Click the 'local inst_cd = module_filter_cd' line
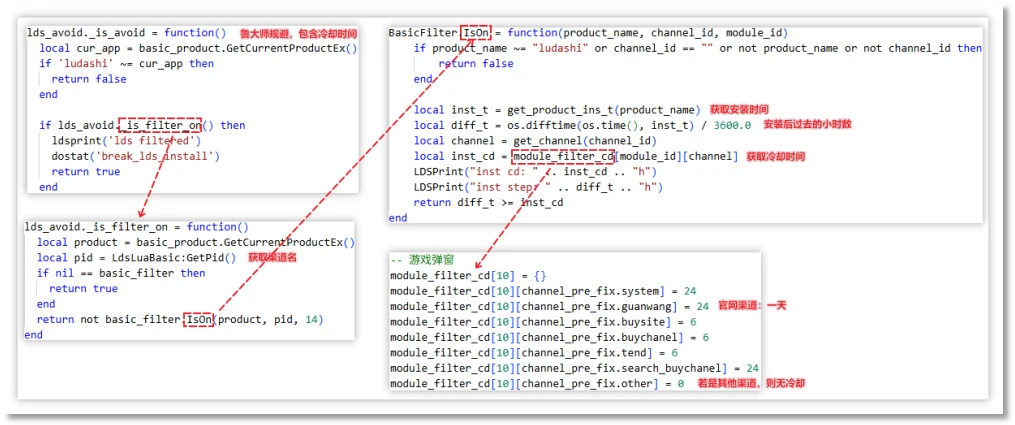 576,157
